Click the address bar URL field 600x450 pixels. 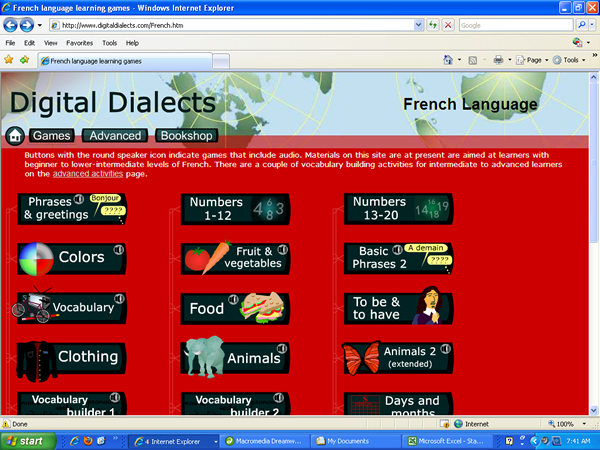point(232,25)
